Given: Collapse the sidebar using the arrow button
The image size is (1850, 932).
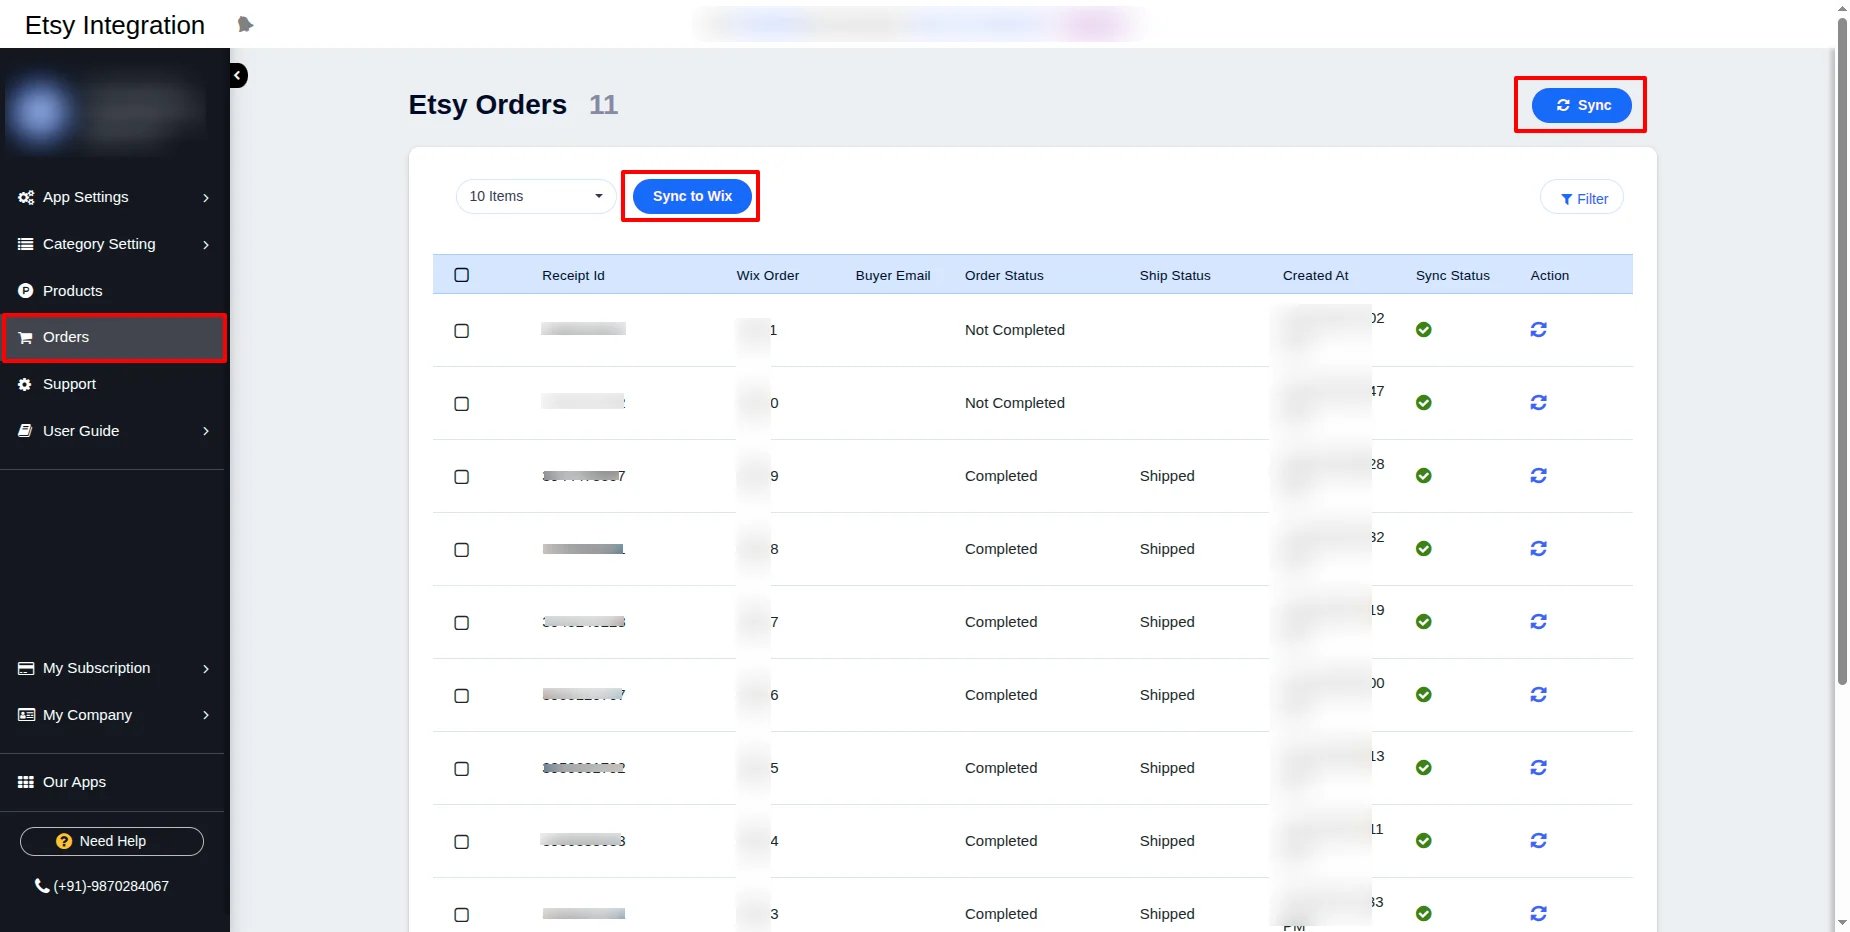Looking at the screenshot, I should (x=238, y=76).
